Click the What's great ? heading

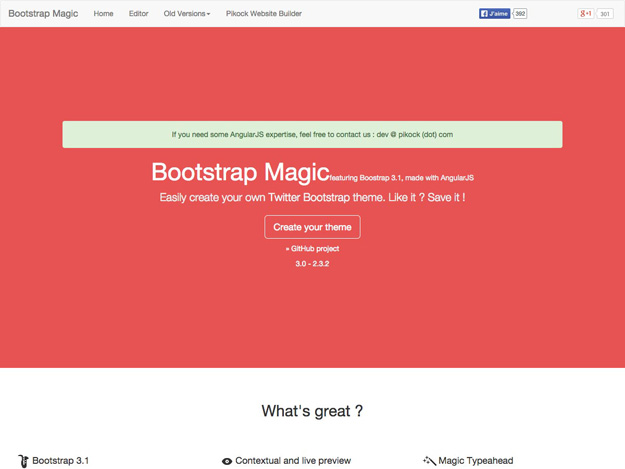coord(312,411)
